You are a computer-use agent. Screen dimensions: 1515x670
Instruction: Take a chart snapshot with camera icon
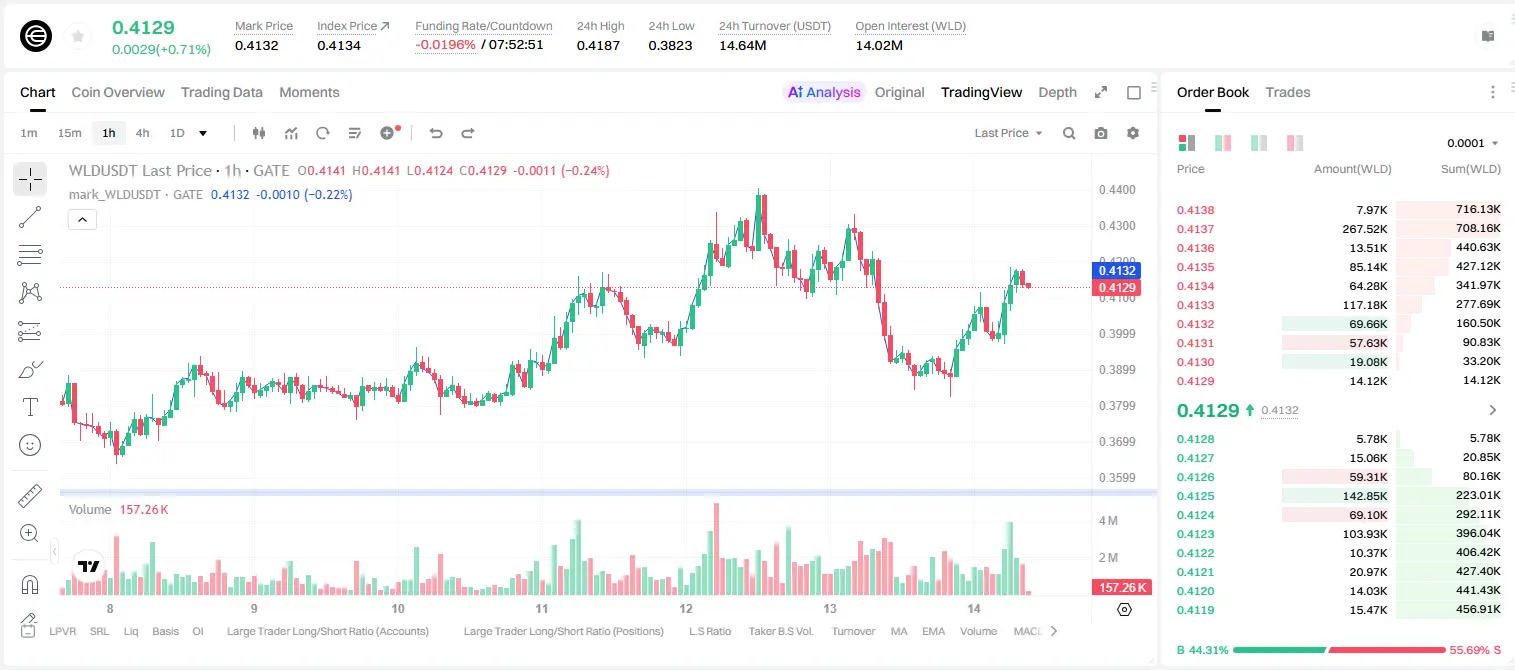click(x=1101, y=133)
